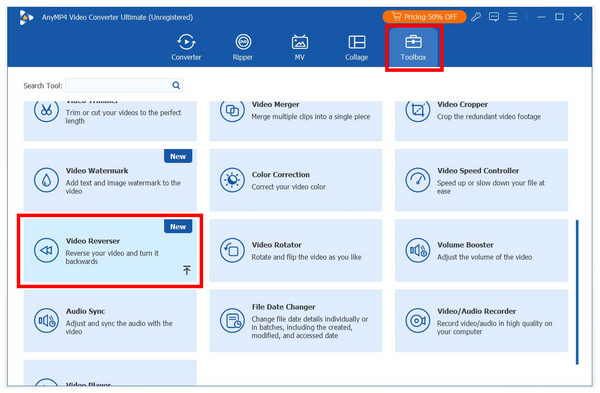The width and height of the screenshot is (600, 393).
Task: Open the Converter tab
Action: point(186,47)
